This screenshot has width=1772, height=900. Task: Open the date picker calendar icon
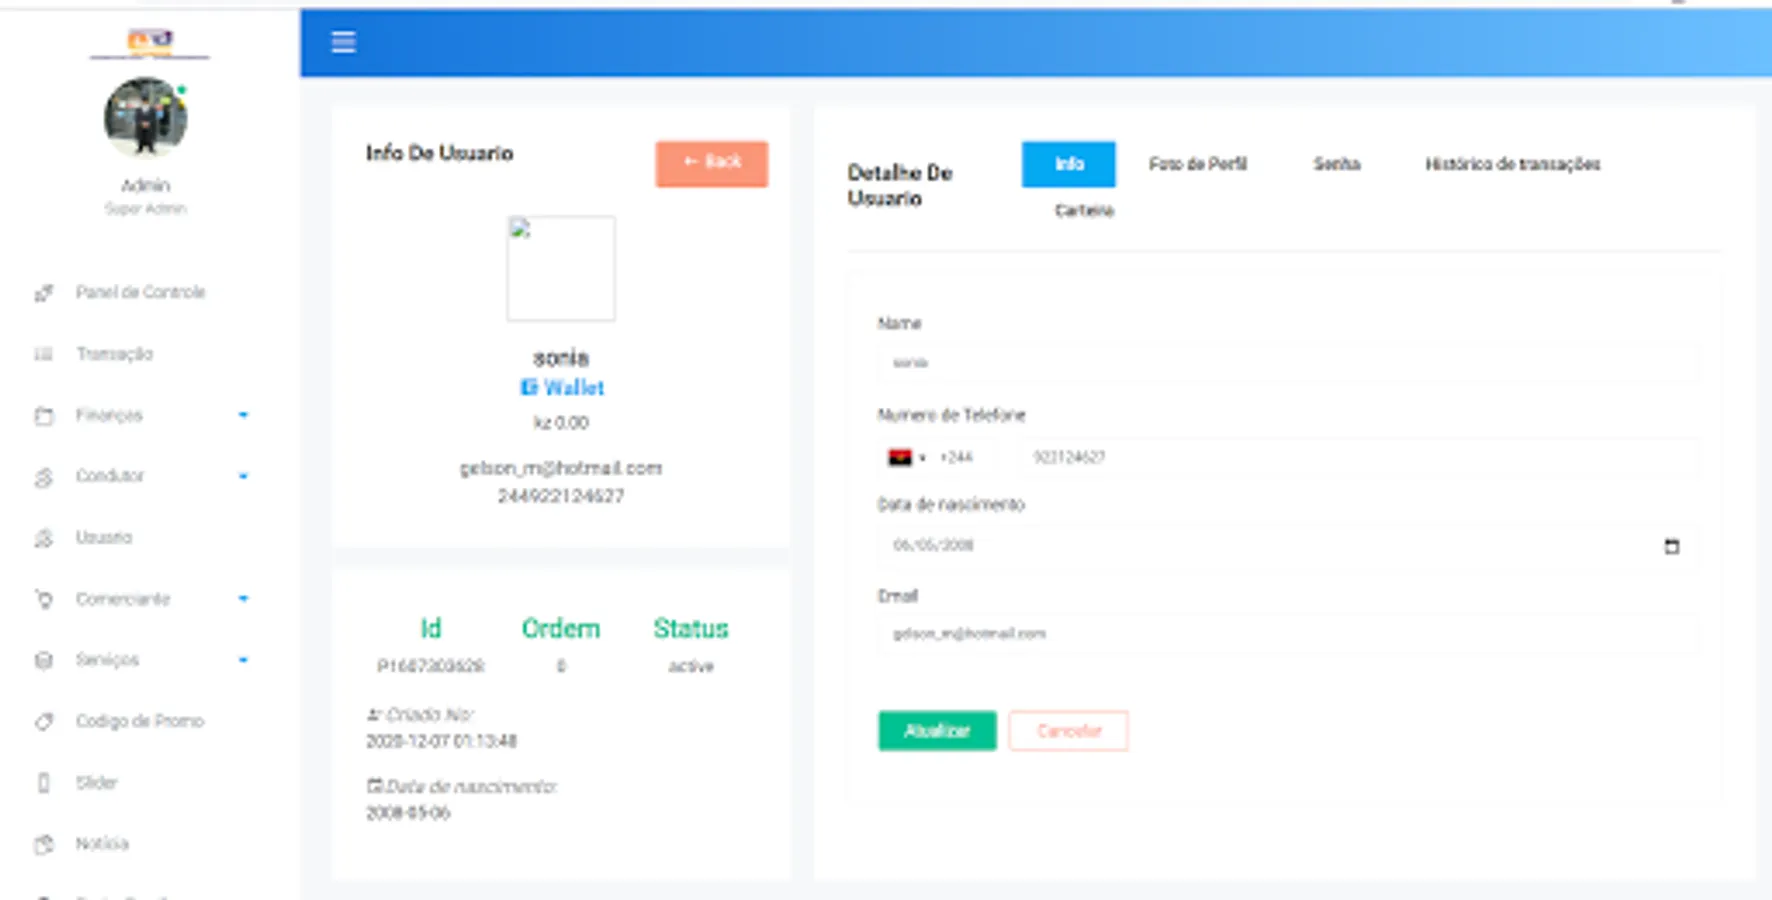pos(1671,546)
